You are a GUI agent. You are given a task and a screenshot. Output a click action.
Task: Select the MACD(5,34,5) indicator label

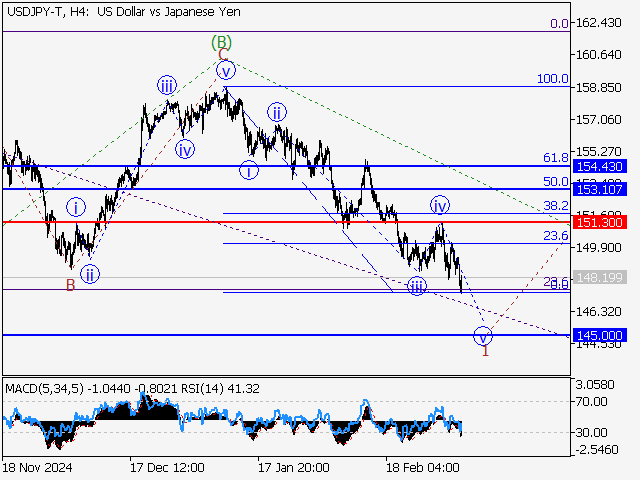47,387
